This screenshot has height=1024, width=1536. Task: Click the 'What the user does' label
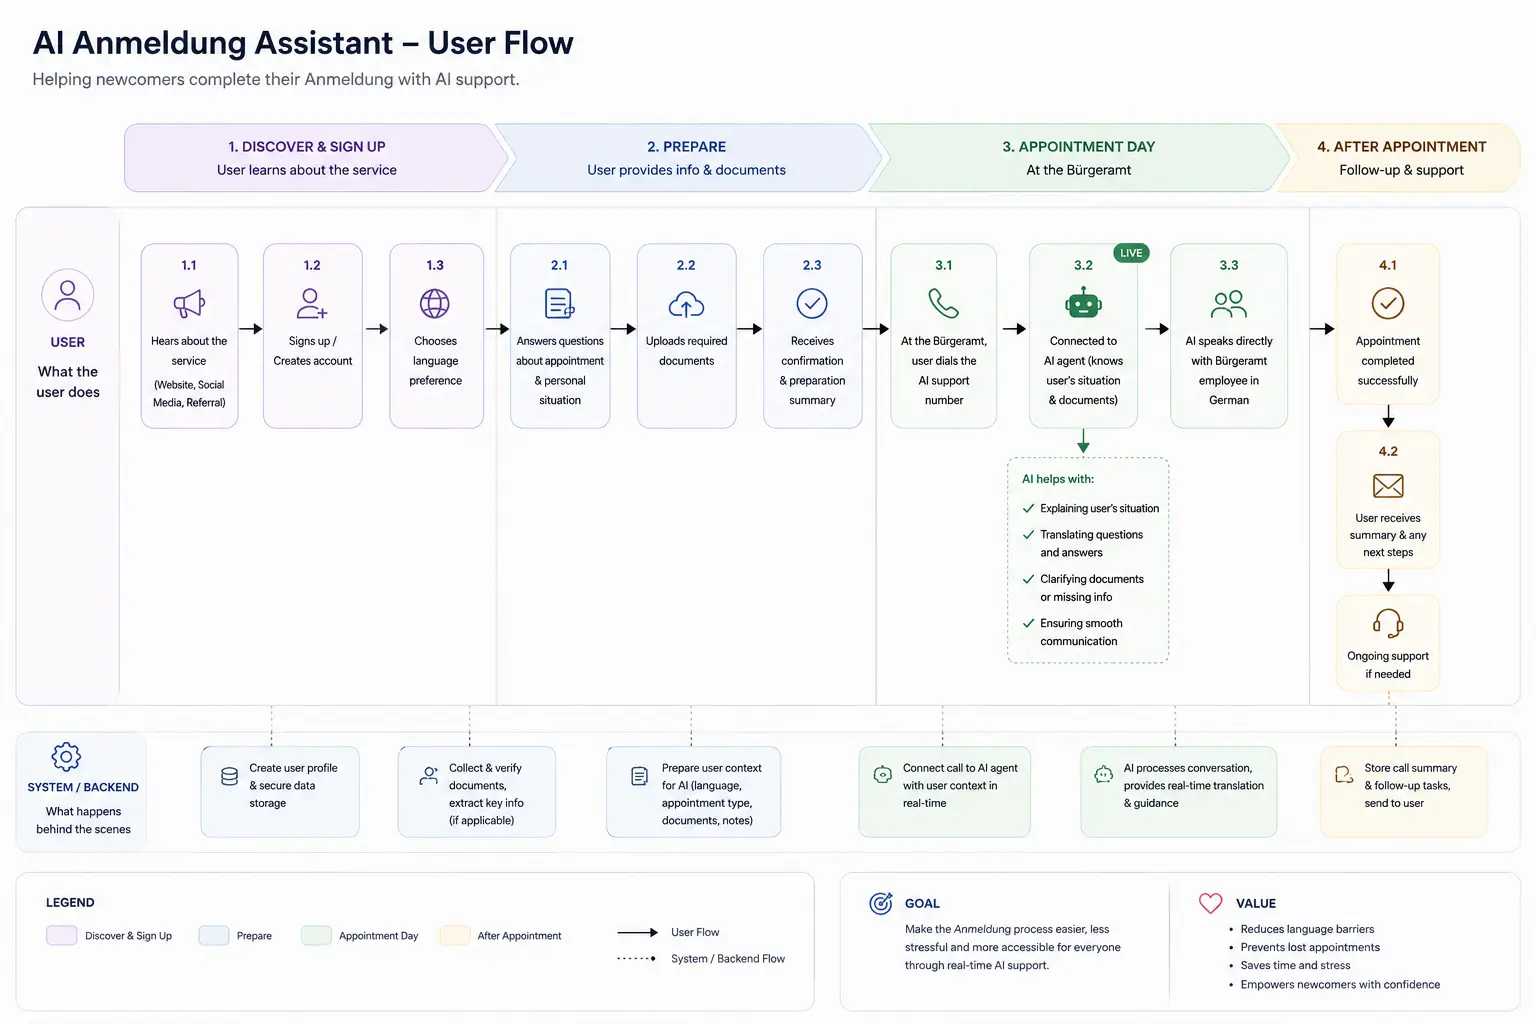pos(68,382)
